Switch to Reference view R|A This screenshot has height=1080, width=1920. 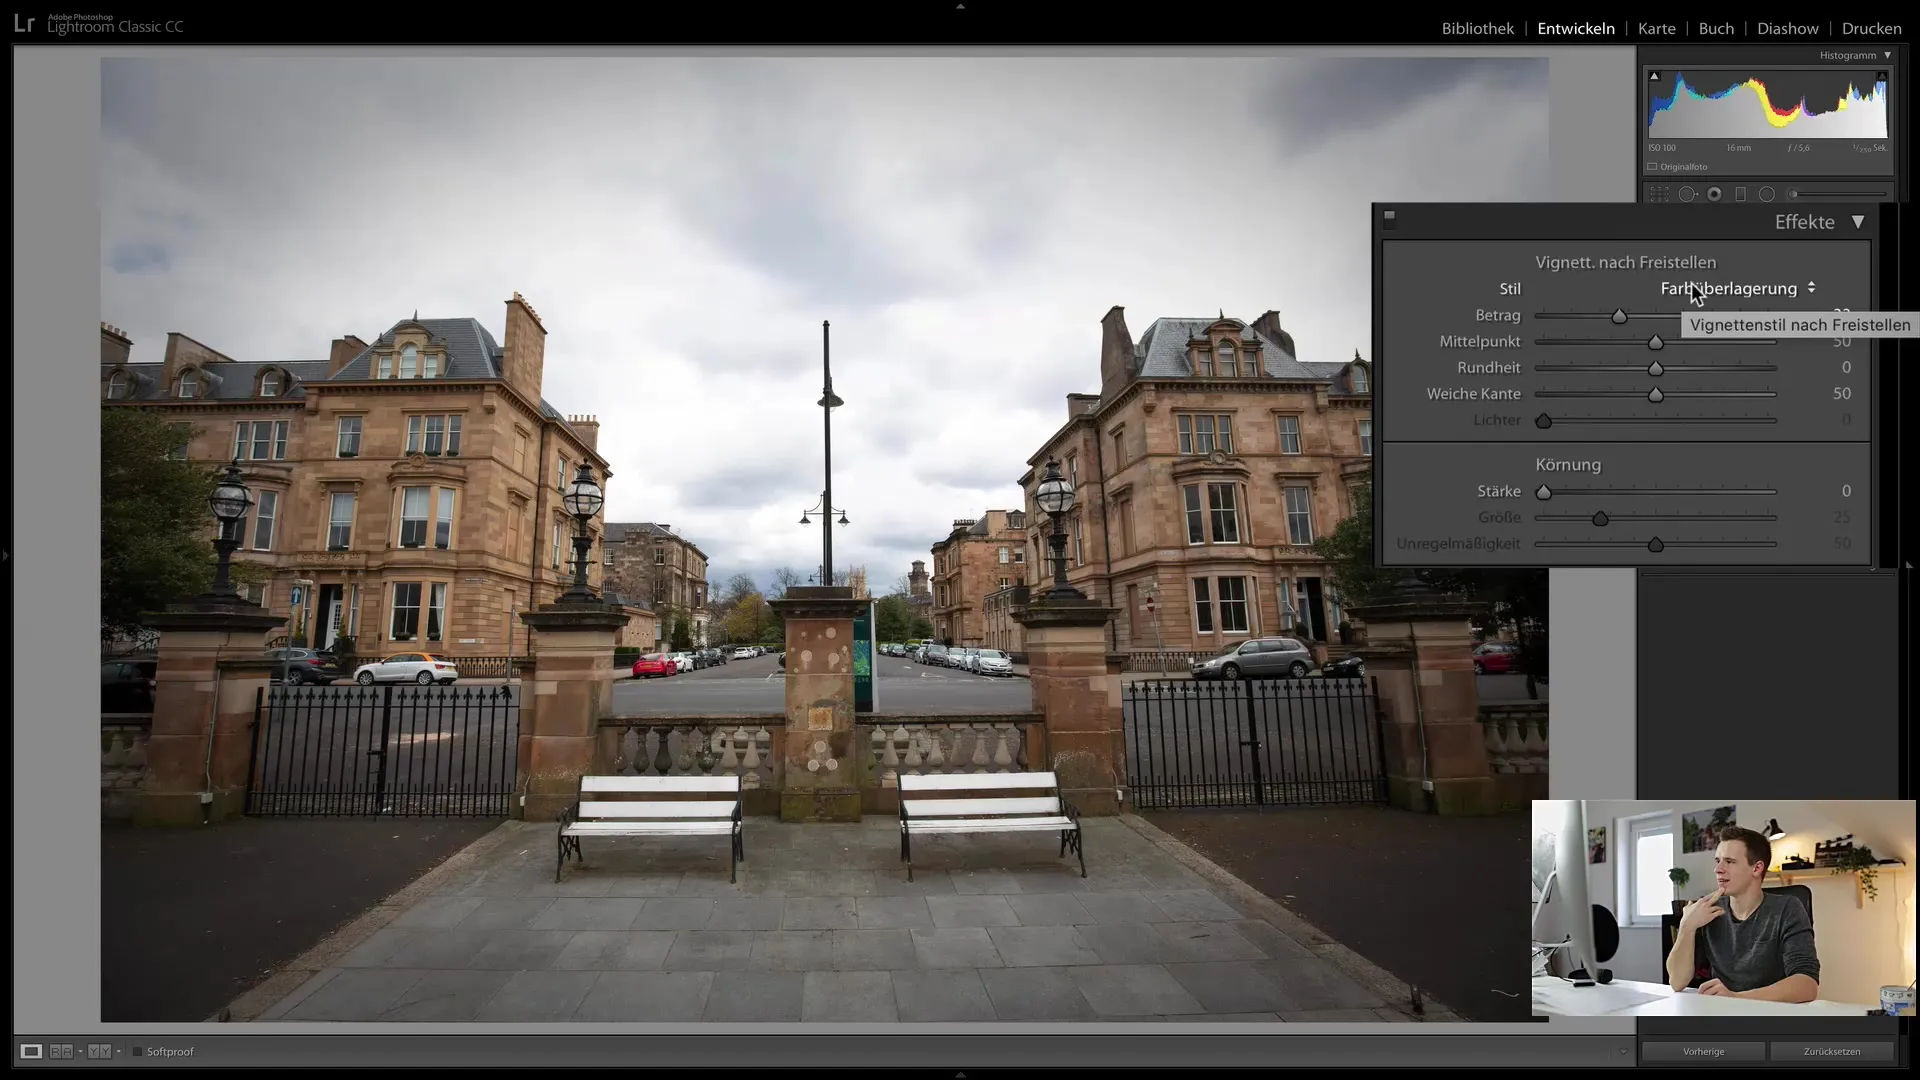[x=61, y=1051]
